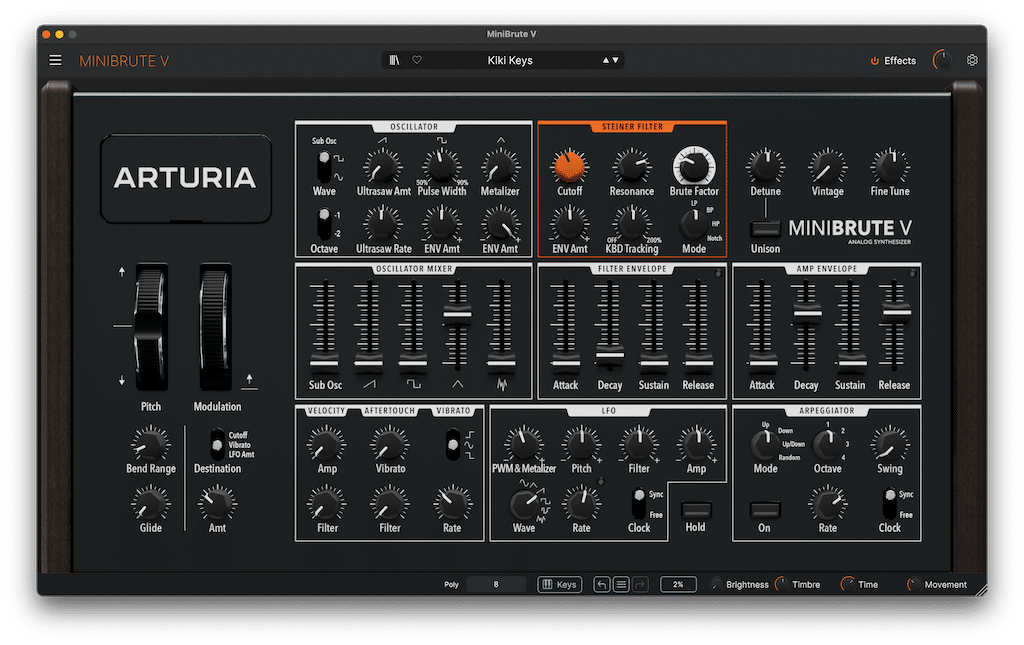1024x645 pixels.
Task: Turn the Arpeggiator On button
Action: 765,509
